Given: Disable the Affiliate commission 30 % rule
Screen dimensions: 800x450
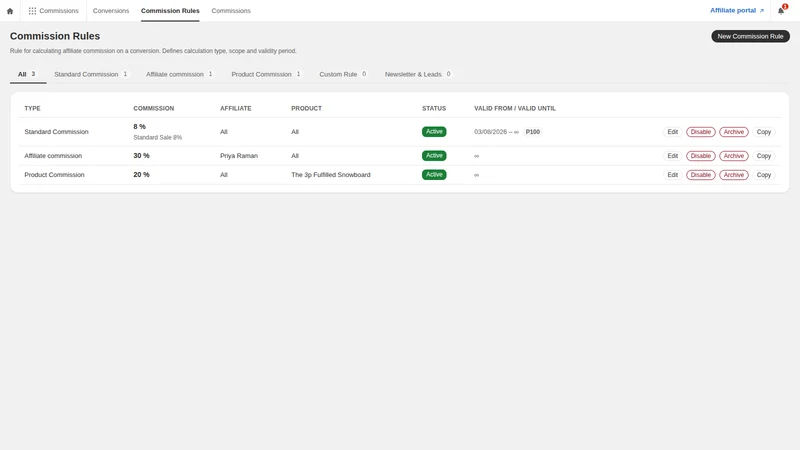Looking at the screenshot, I should 701,156.
